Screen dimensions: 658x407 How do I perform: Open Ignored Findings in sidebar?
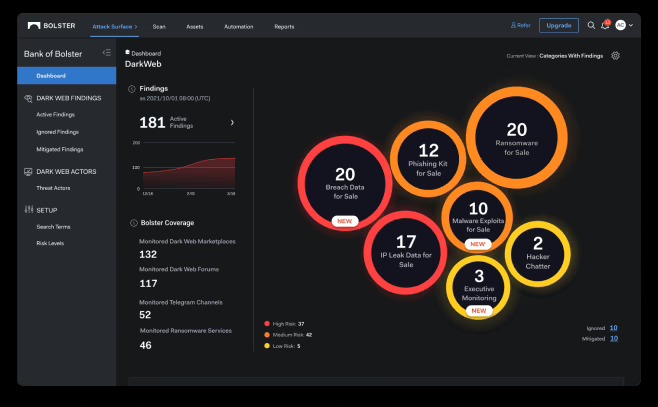(x=57, y=132)
